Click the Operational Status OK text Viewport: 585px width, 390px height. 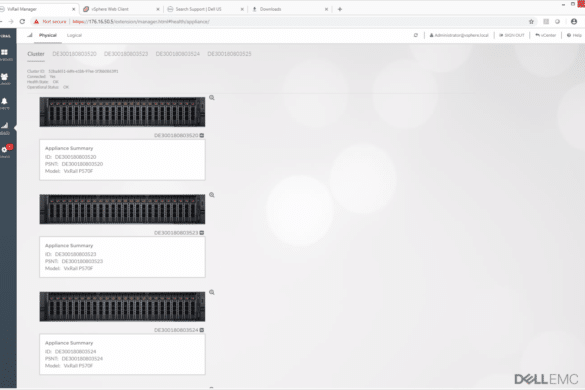(66, 87)
